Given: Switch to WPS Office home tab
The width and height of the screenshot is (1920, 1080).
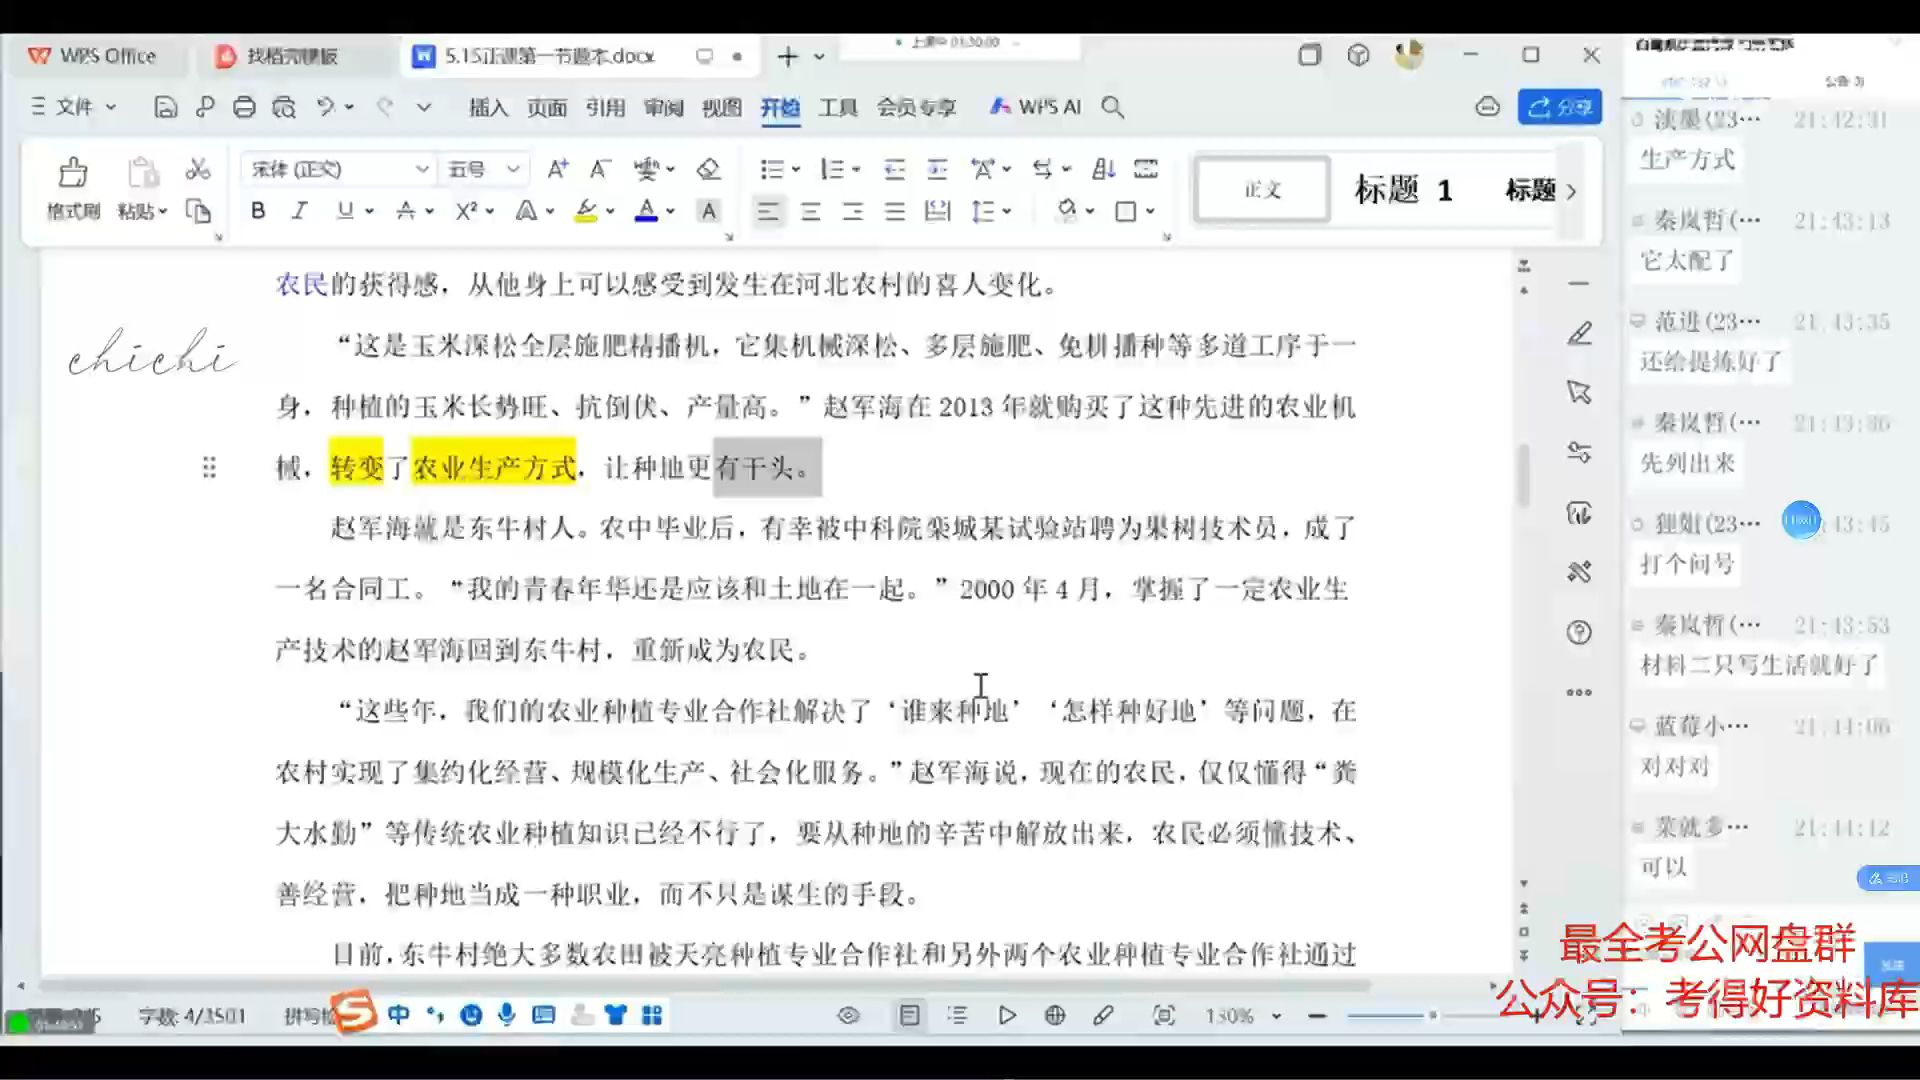Looking at the screenshot, I should 92,56.
